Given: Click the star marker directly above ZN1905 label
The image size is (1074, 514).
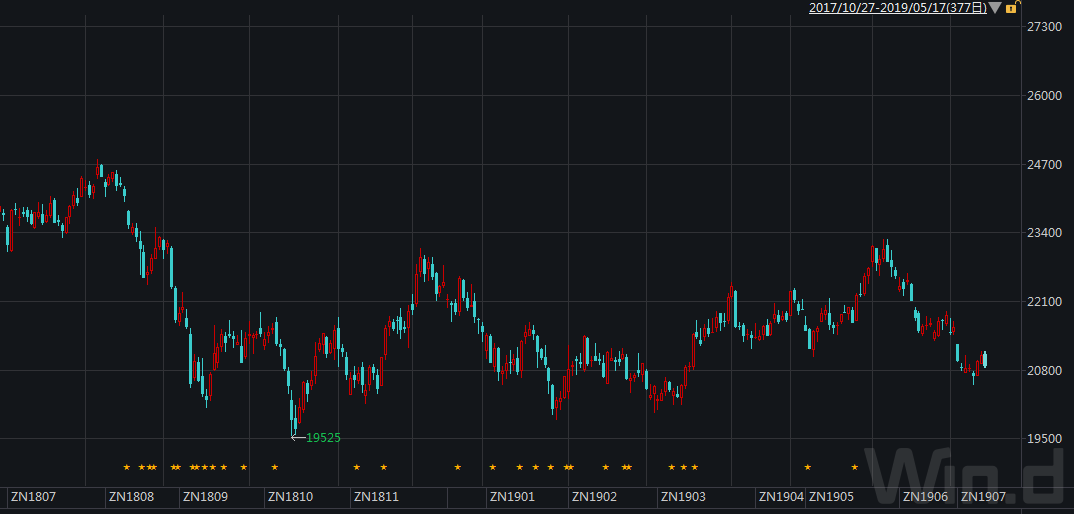Looking at the screenshot, I should point(808,467).
